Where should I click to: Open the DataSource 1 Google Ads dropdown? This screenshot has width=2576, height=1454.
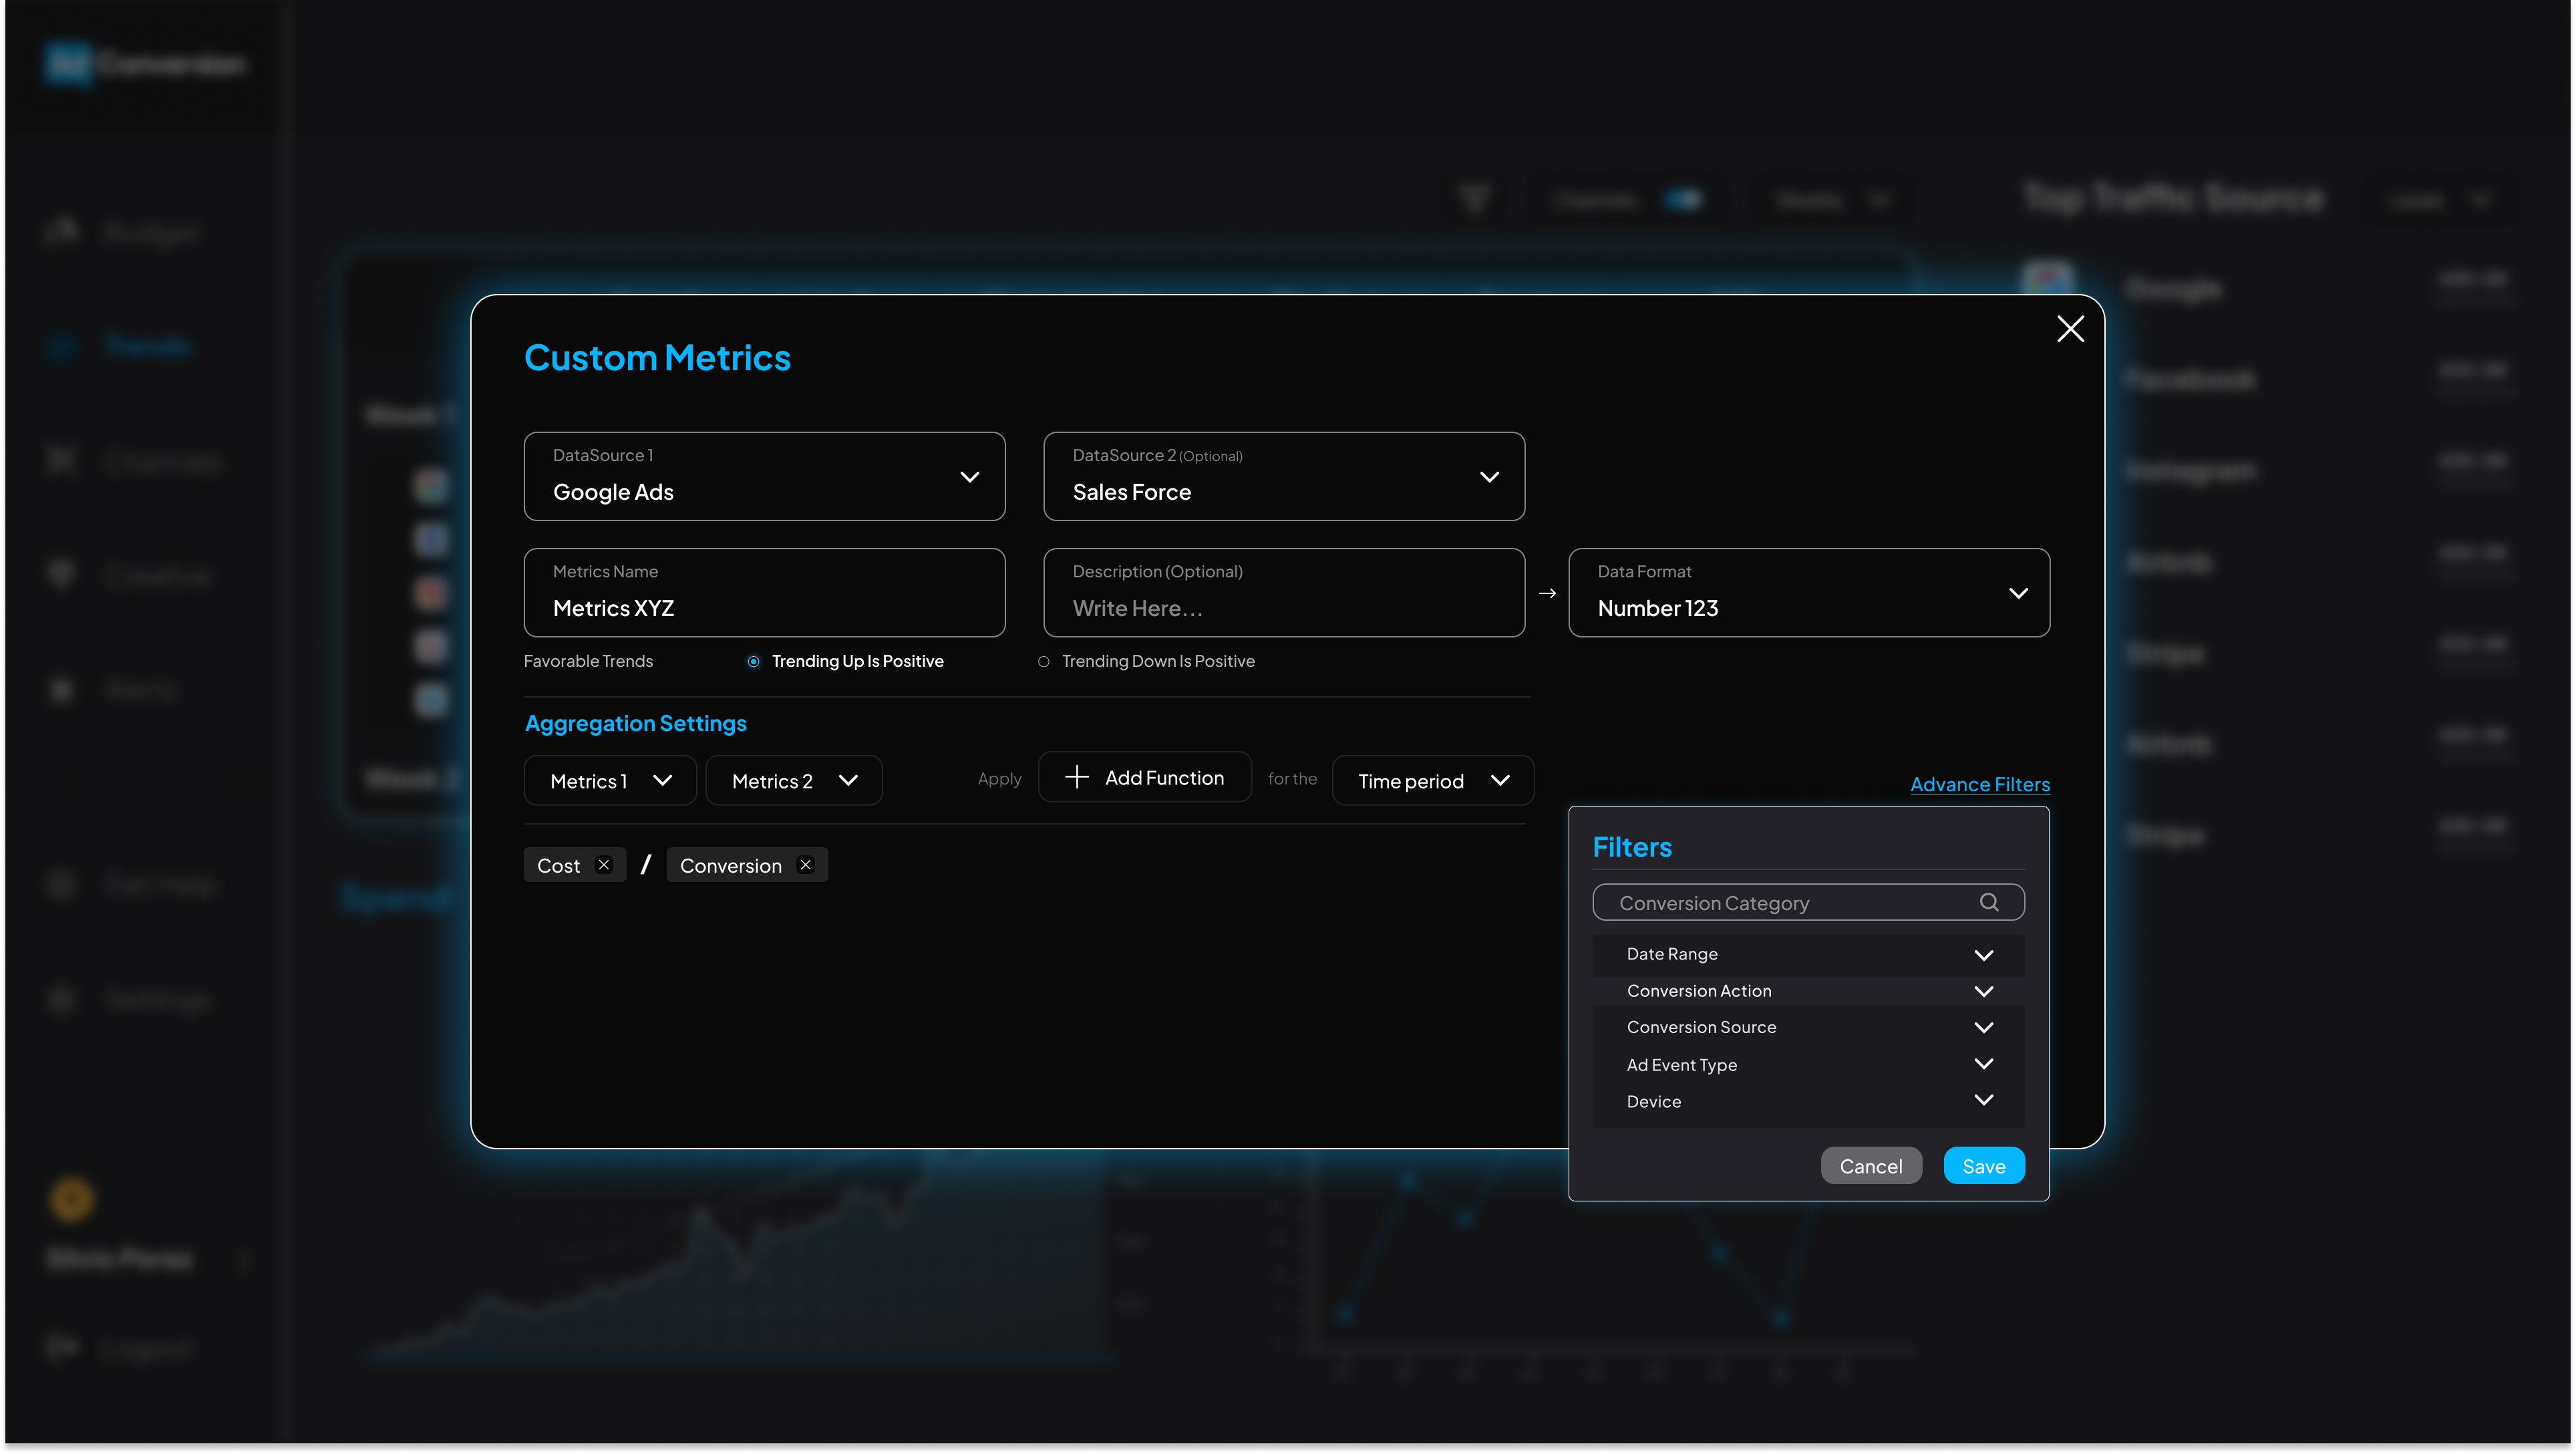point(764,476)
